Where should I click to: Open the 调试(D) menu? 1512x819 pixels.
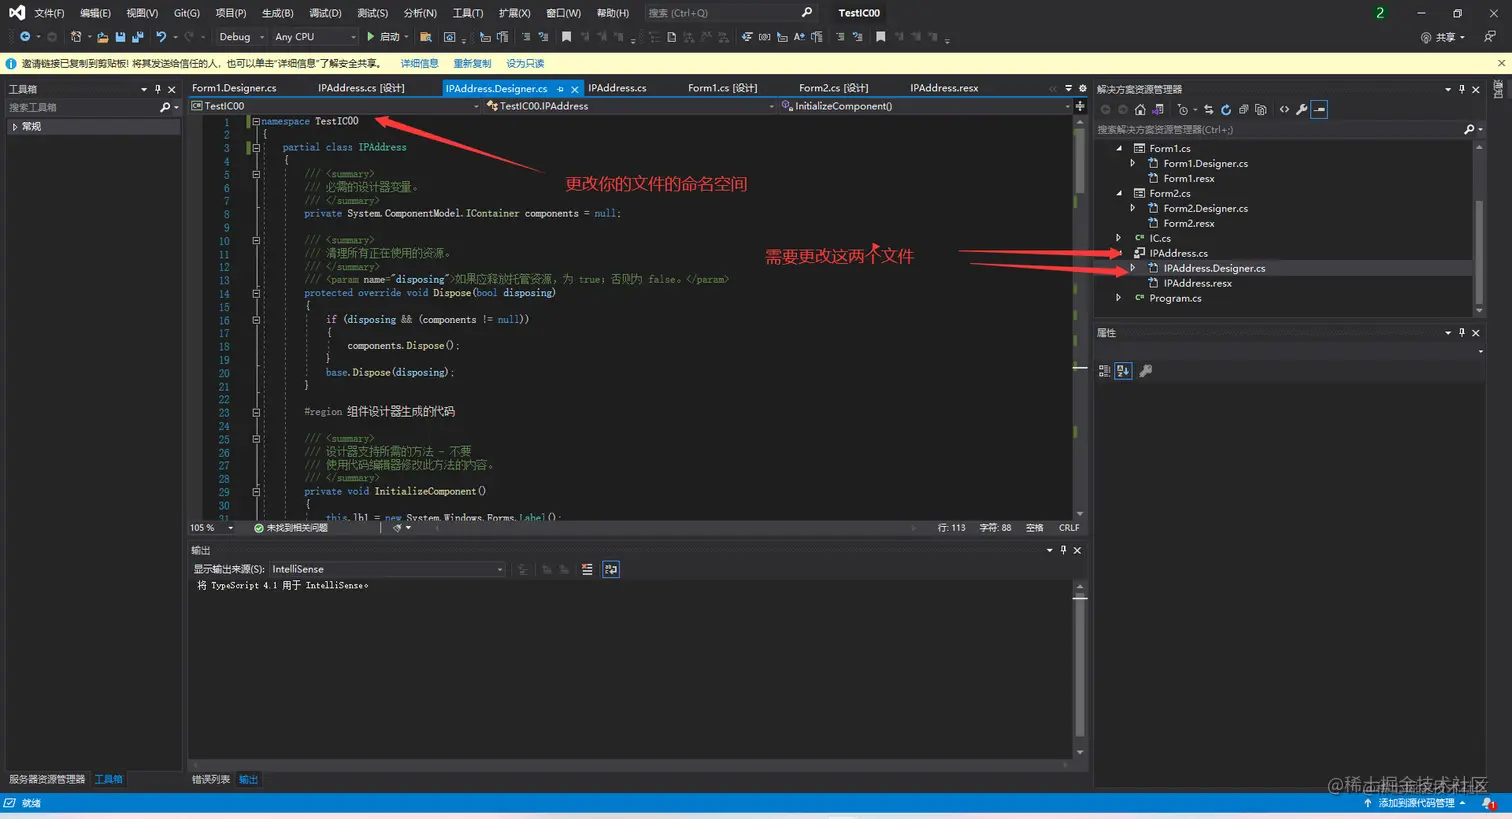point(325,13)
